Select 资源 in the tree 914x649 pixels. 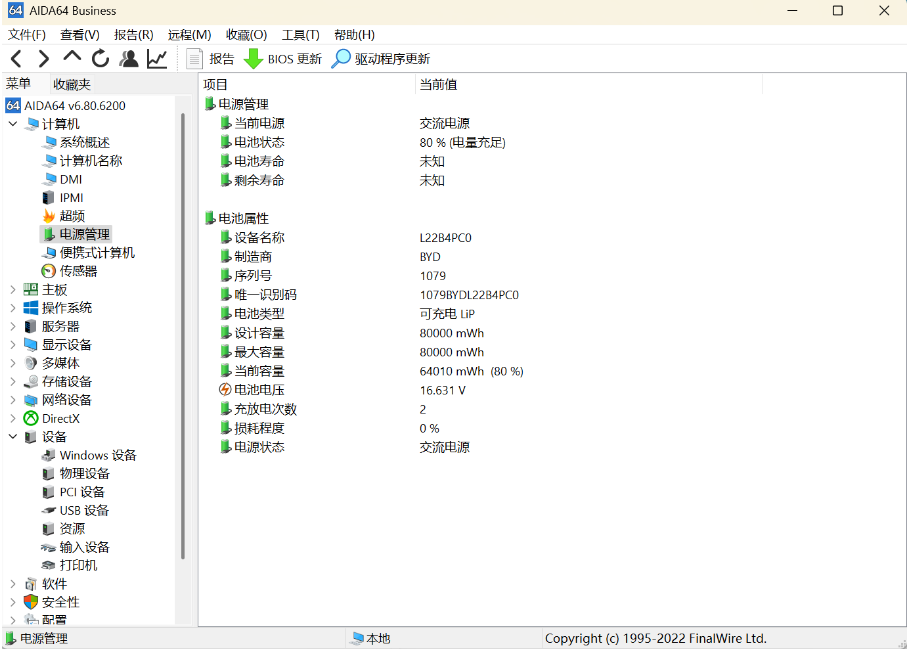click(x=72, y=529)
